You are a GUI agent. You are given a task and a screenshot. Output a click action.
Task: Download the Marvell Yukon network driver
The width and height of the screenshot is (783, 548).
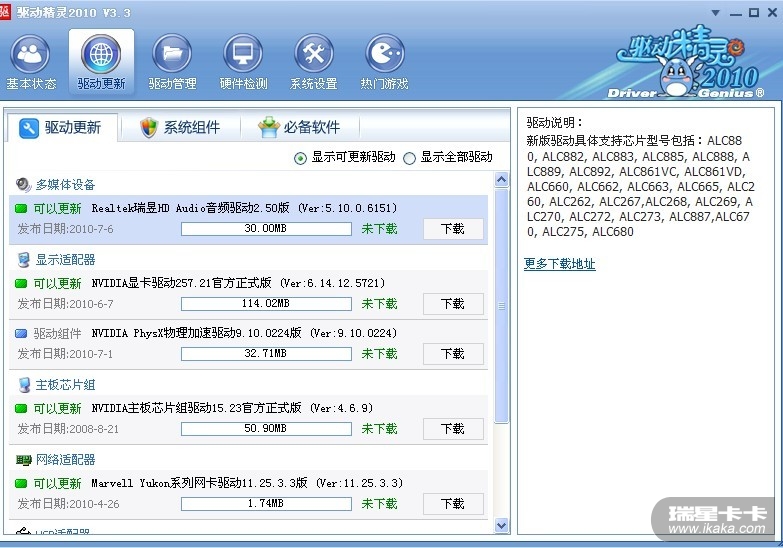[453, 504]
